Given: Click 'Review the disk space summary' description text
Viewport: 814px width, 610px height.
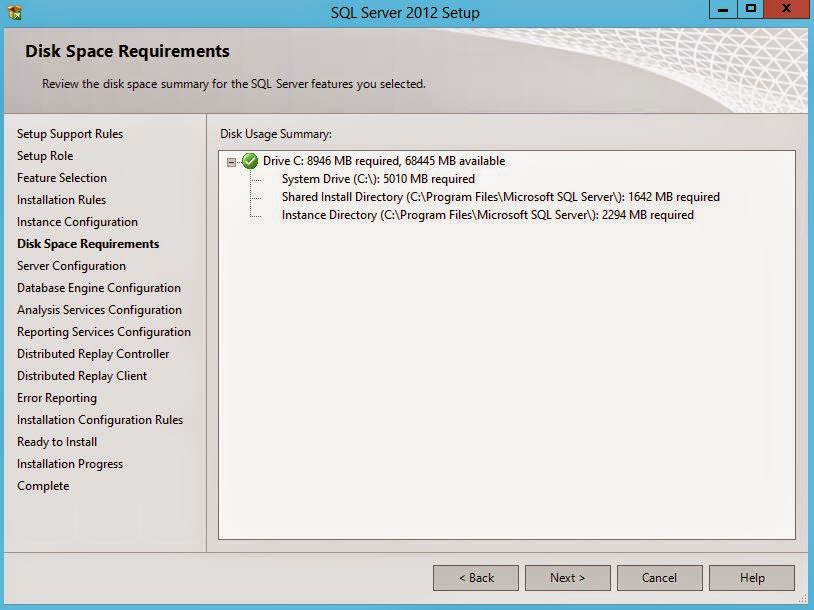Looking at the screenshot, I should click(x=234, y=84).
